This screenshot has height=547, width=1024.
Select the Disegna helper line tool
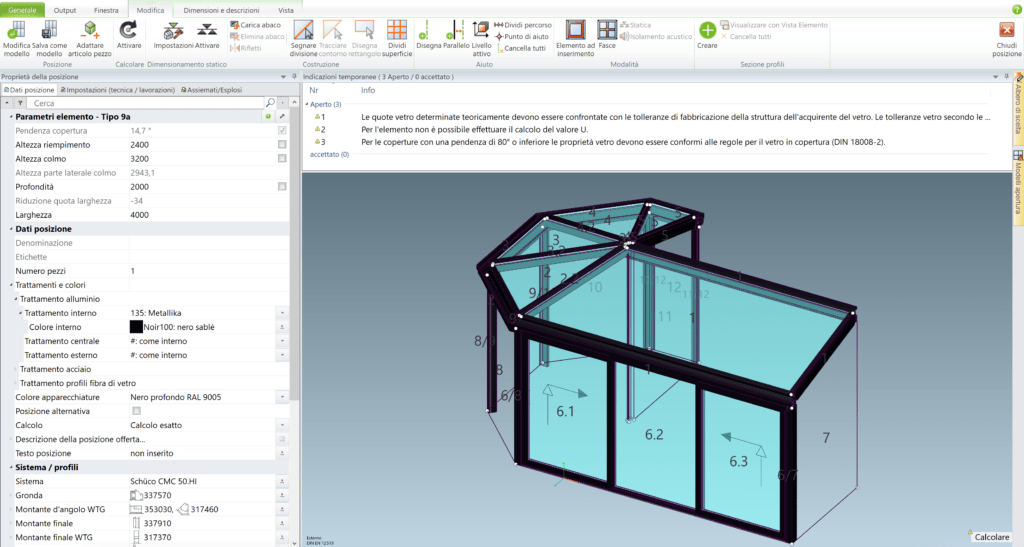click(x=428, y=34)
